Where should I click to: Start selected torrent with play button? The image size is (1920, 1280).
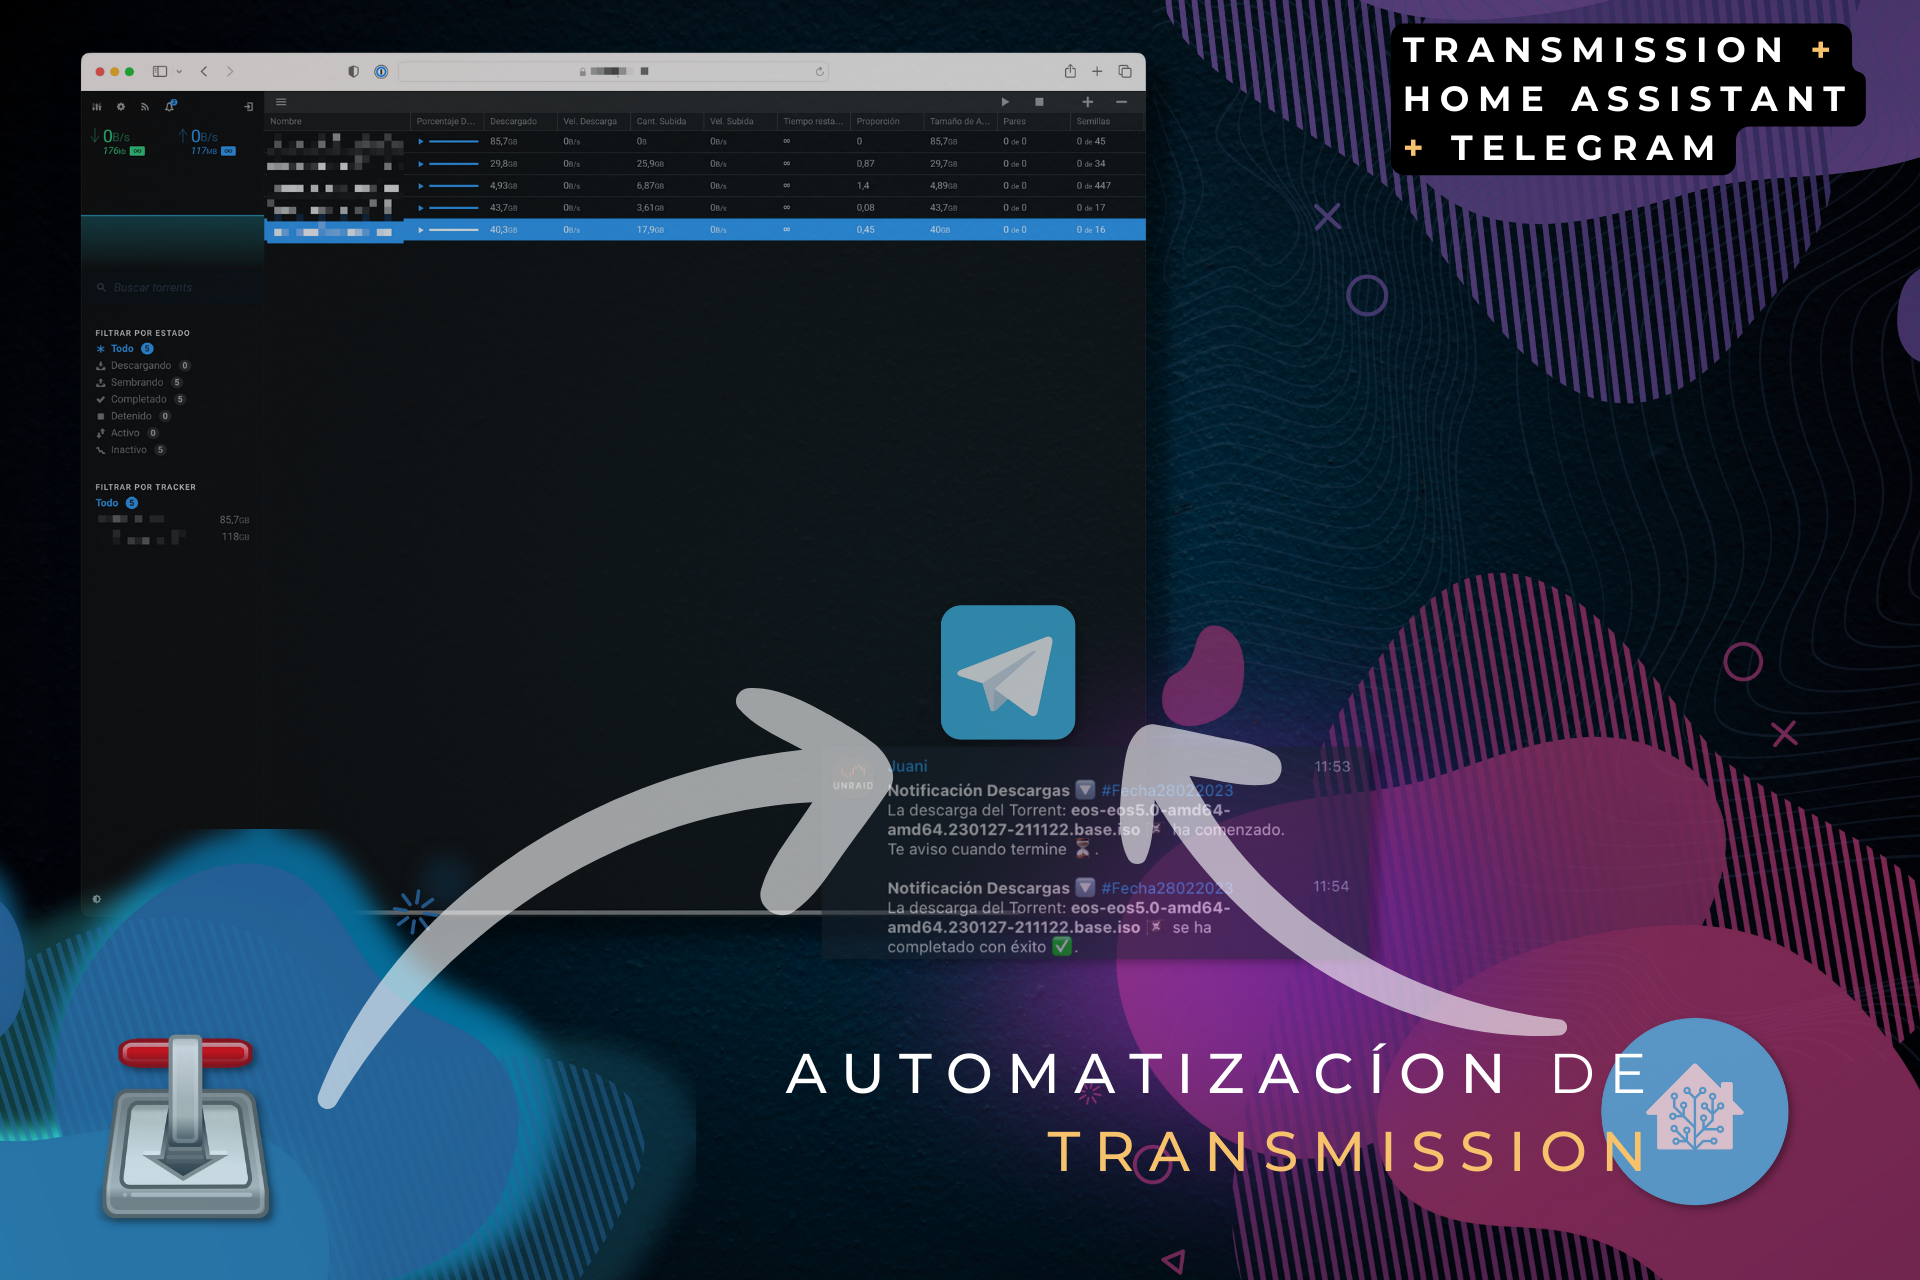(x=1005, y=102)
